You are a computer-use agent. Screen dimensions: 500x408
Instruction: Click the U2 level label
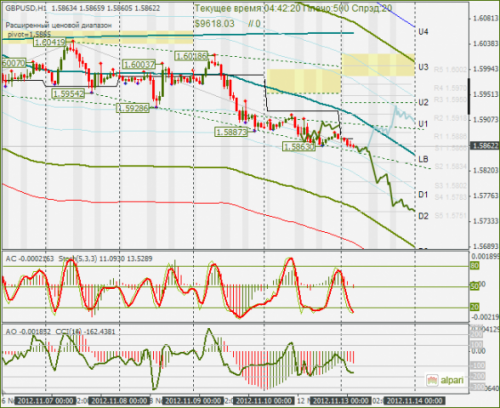coord(423,102)
